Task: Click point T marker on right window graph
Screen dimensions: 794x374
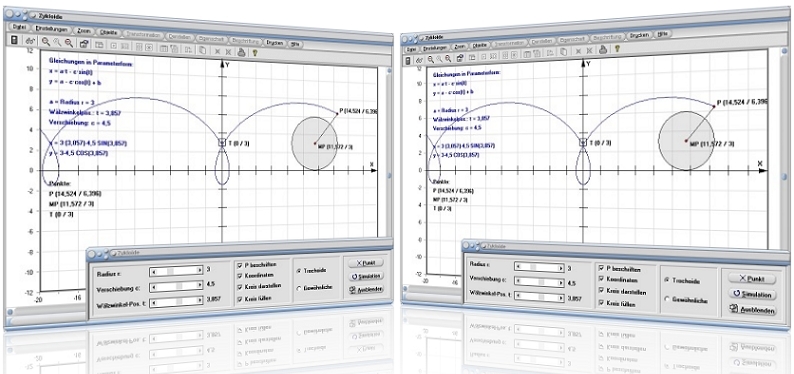Action: click(583, 143)
